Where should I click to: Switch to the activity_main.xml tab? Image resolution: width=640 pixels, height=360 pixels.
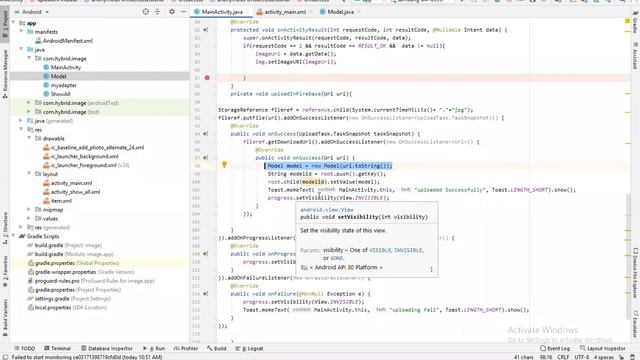(284, 12)
